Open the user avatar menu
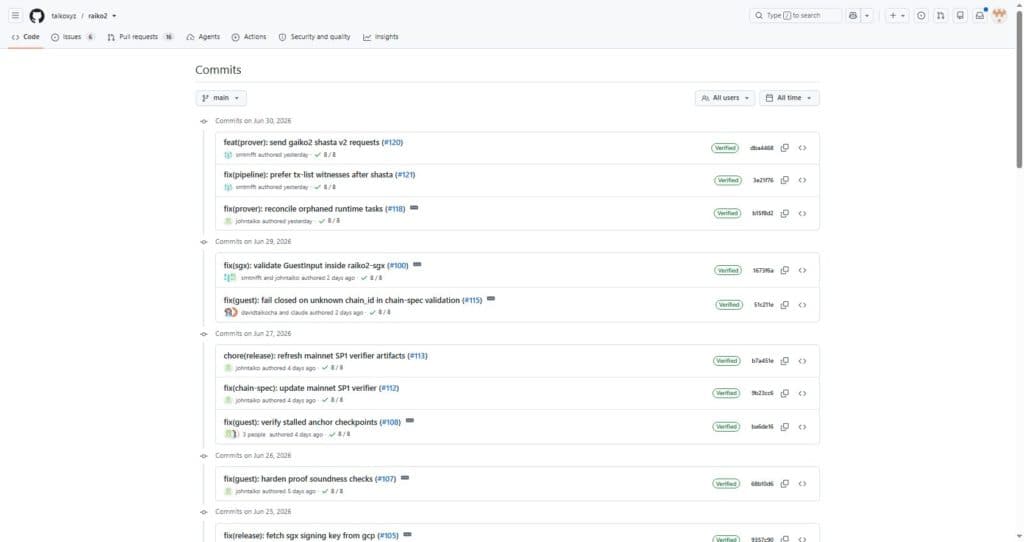The height and width of the screenshot is (542, 1024). point(999,15)
